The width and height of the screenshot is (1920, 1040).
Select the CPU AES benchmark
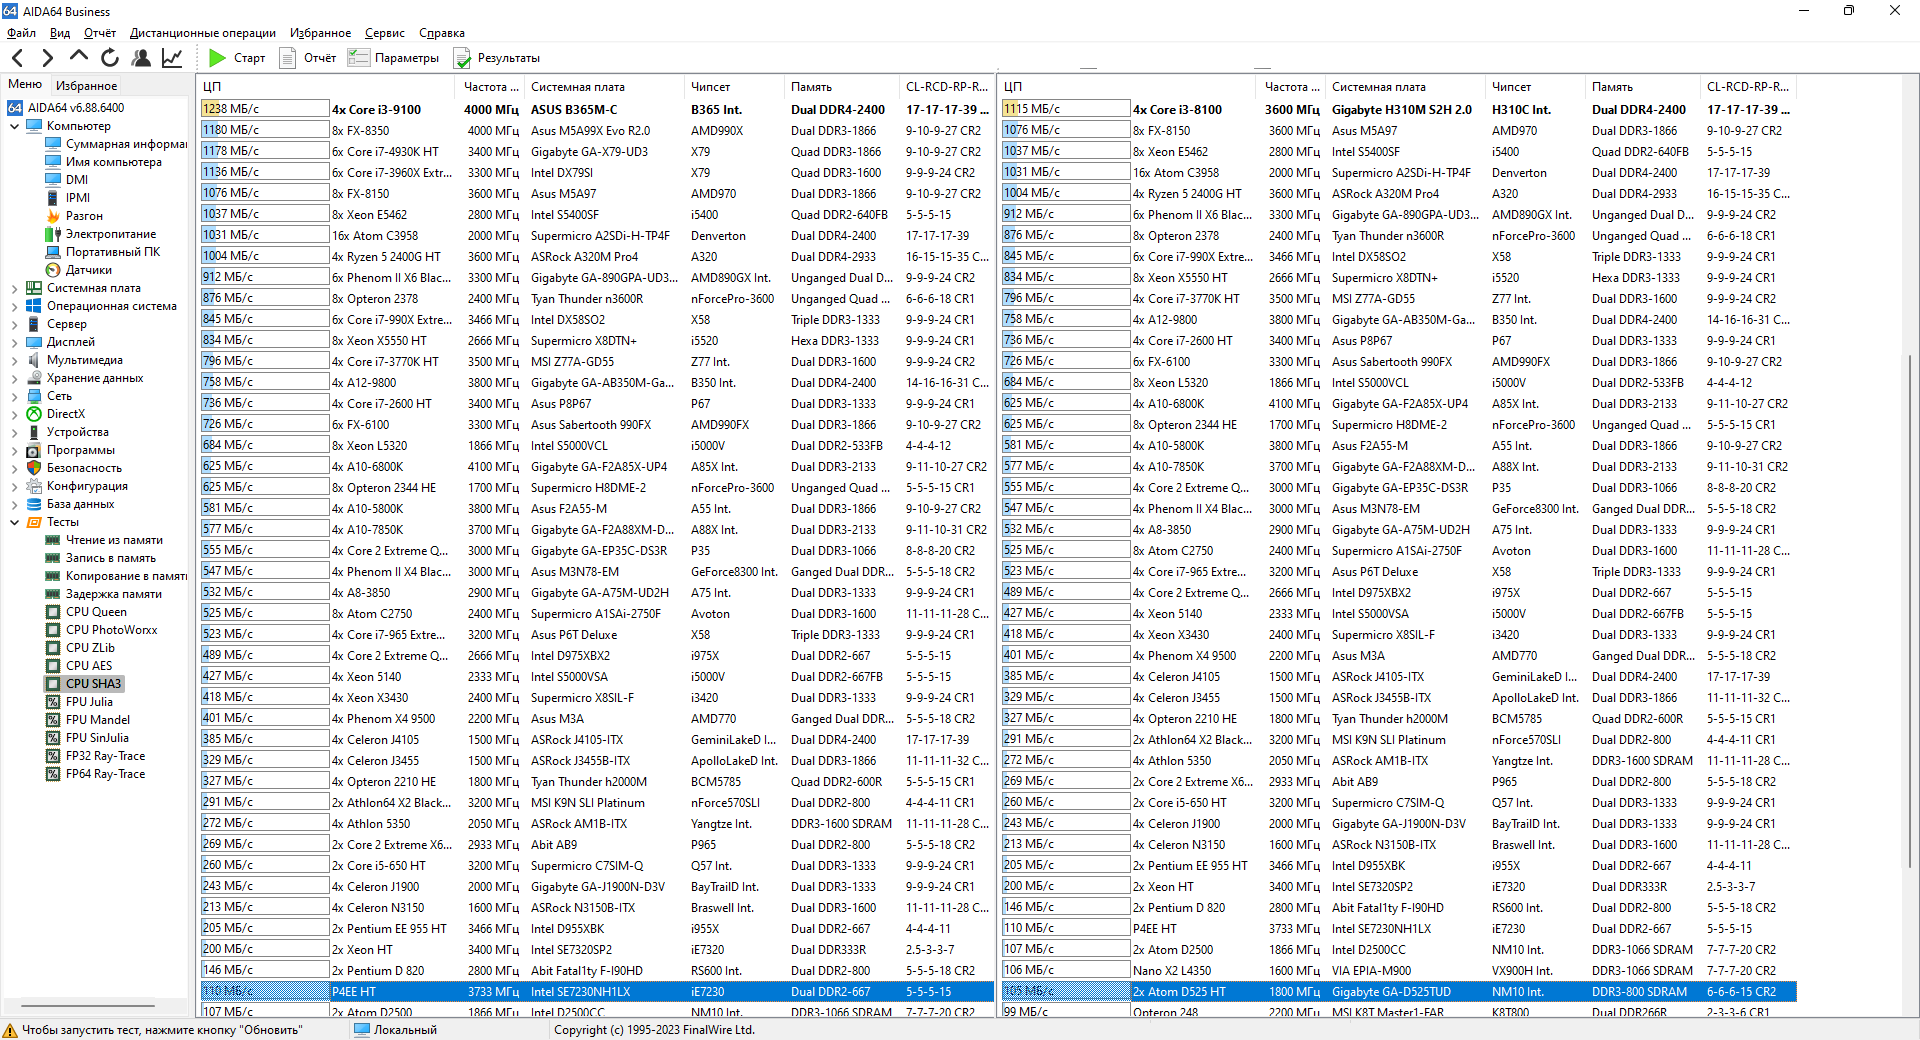[x=79, y=666]
